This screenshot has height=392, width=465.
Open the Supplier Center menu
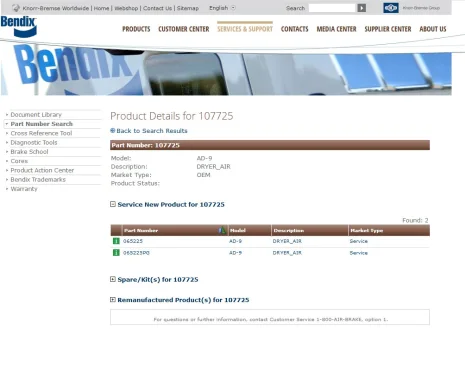tap(388, 29)
